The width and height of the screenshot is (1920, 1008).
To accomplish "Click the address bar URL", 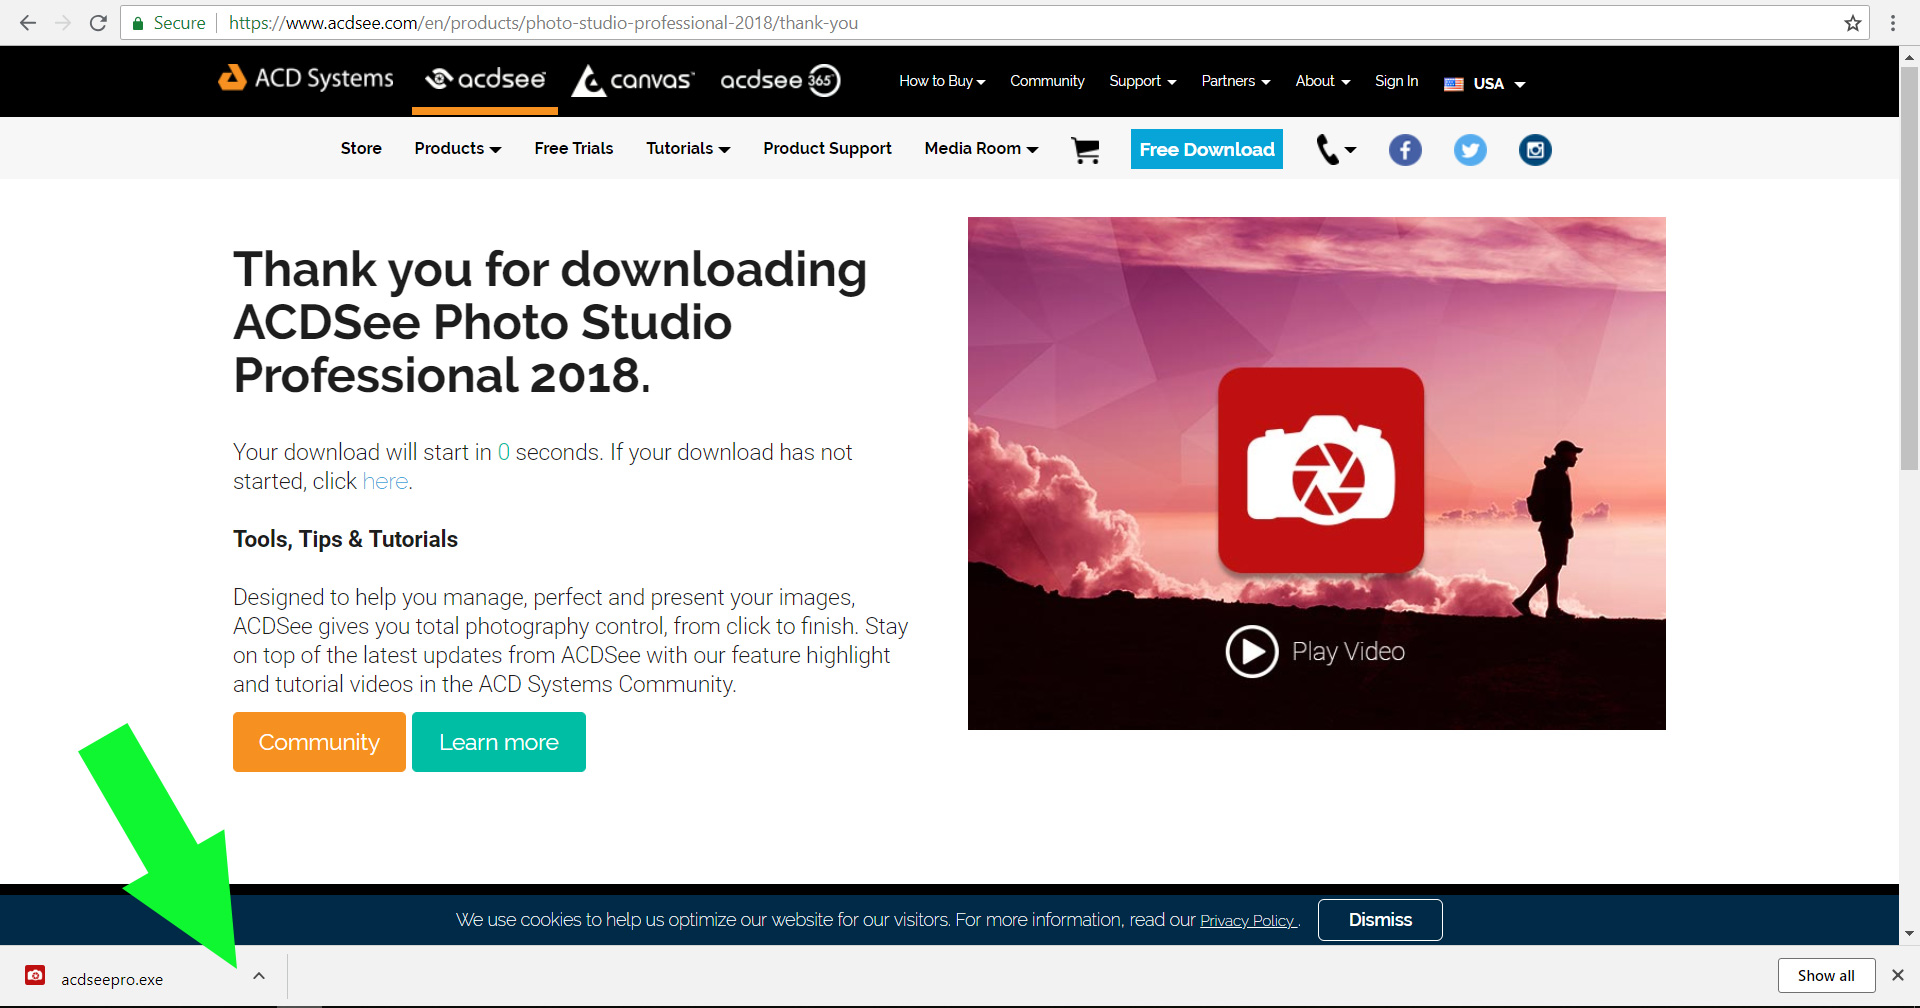I will pyautogui.click(x=543, y=23).
